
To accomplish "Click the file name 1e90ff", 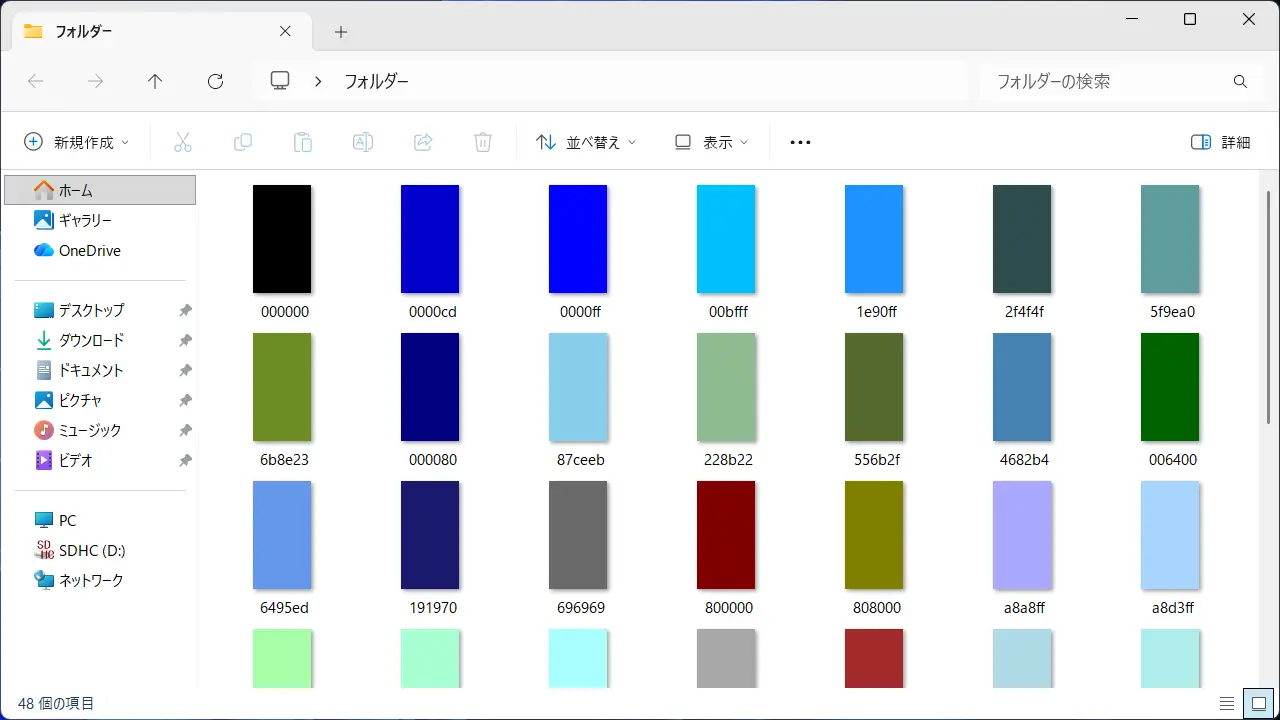I will point(877,312).
